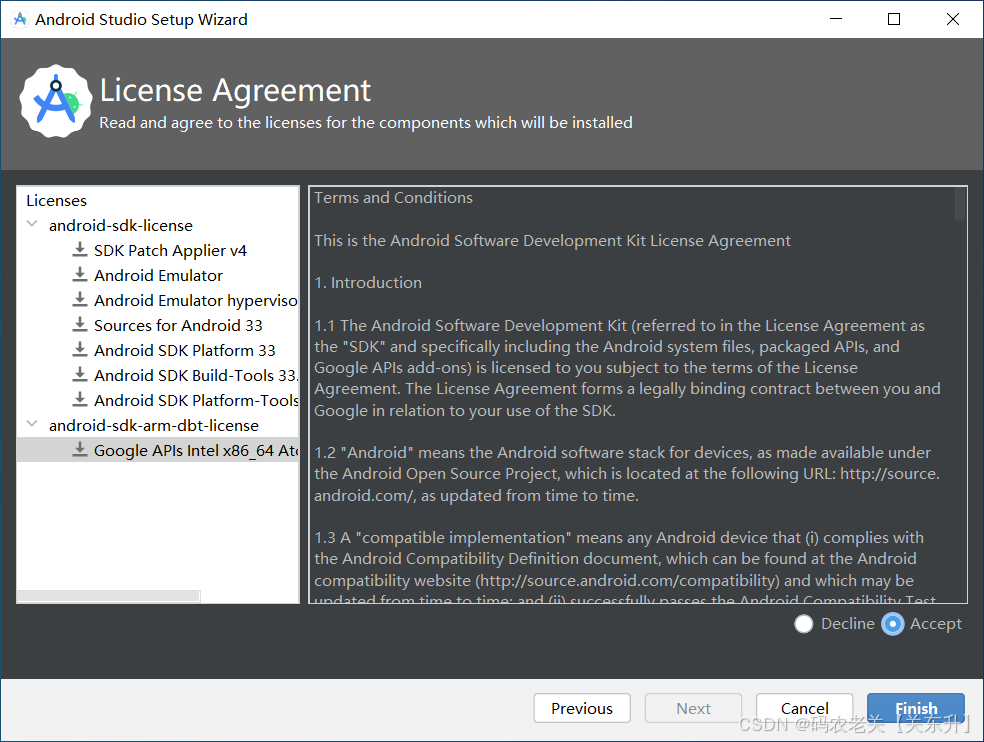The height and width of the screenshot is (742, 984).
Task: Click download icon beside Google APIs Intel x86_64
Action: (80, 450)
